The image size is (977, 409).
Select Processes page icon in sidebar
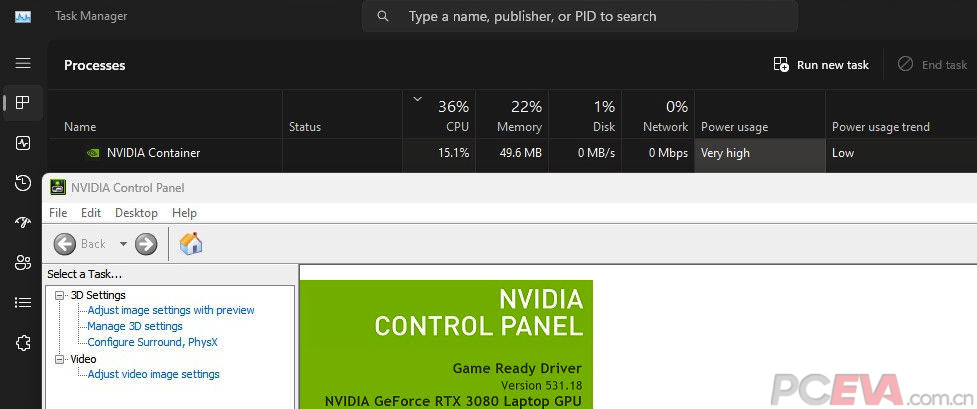pyautogui.click(x=23, y=103)
